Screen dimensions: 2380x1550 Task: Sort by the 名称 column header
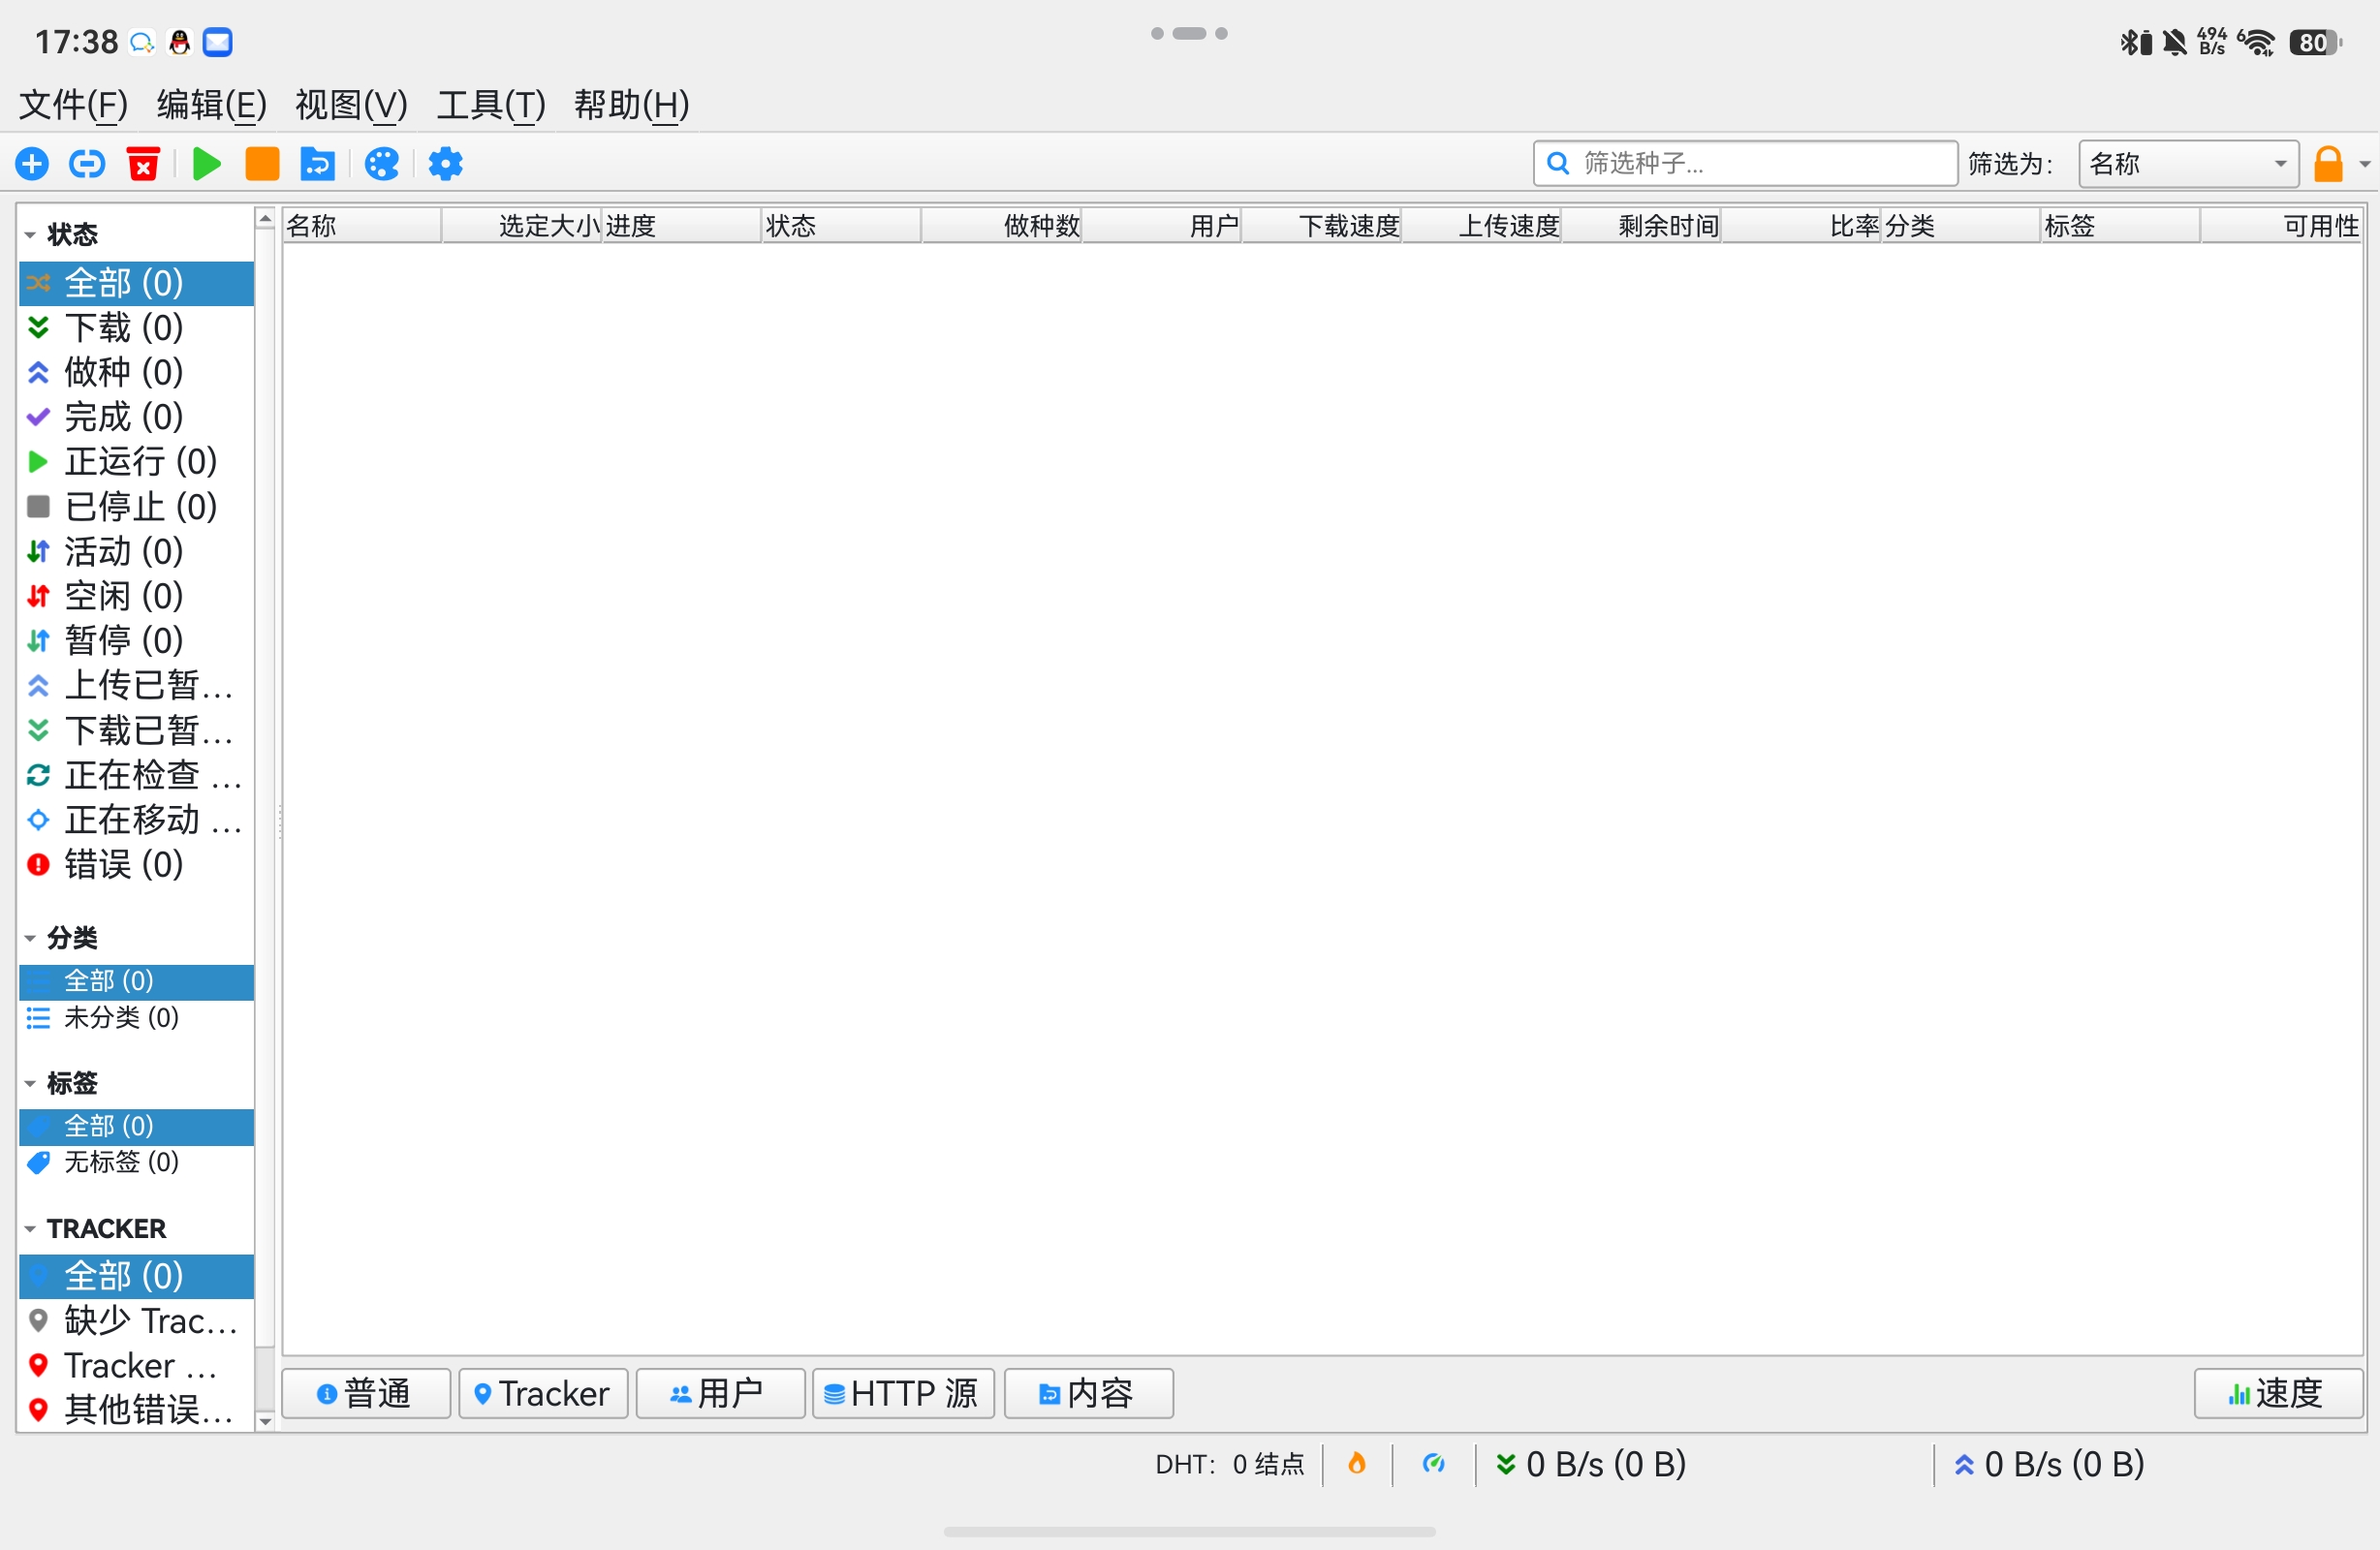tap(362, 226)
